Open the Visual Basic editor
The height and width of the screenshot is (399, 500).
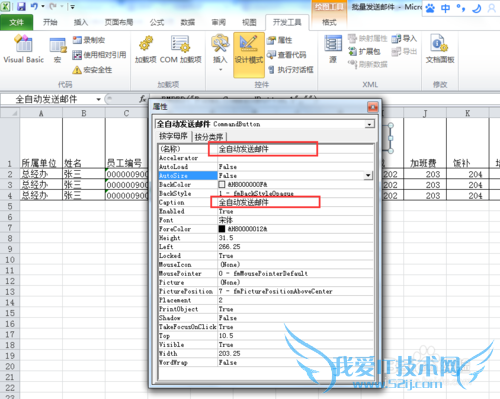(x=23, y=49)
